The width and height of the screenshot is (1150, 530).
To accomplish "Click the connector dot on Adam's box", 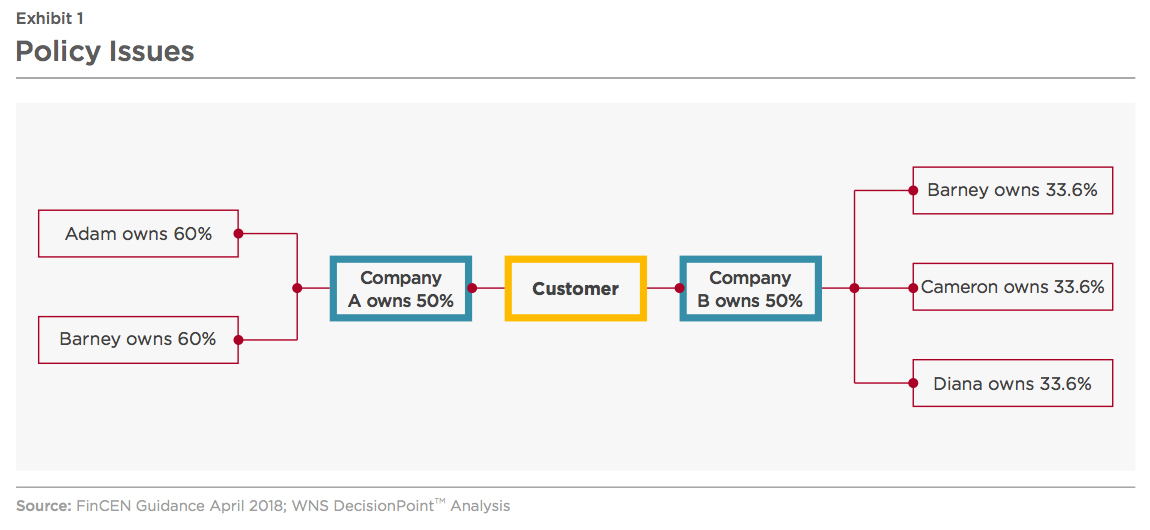I will tap(238, 234).
